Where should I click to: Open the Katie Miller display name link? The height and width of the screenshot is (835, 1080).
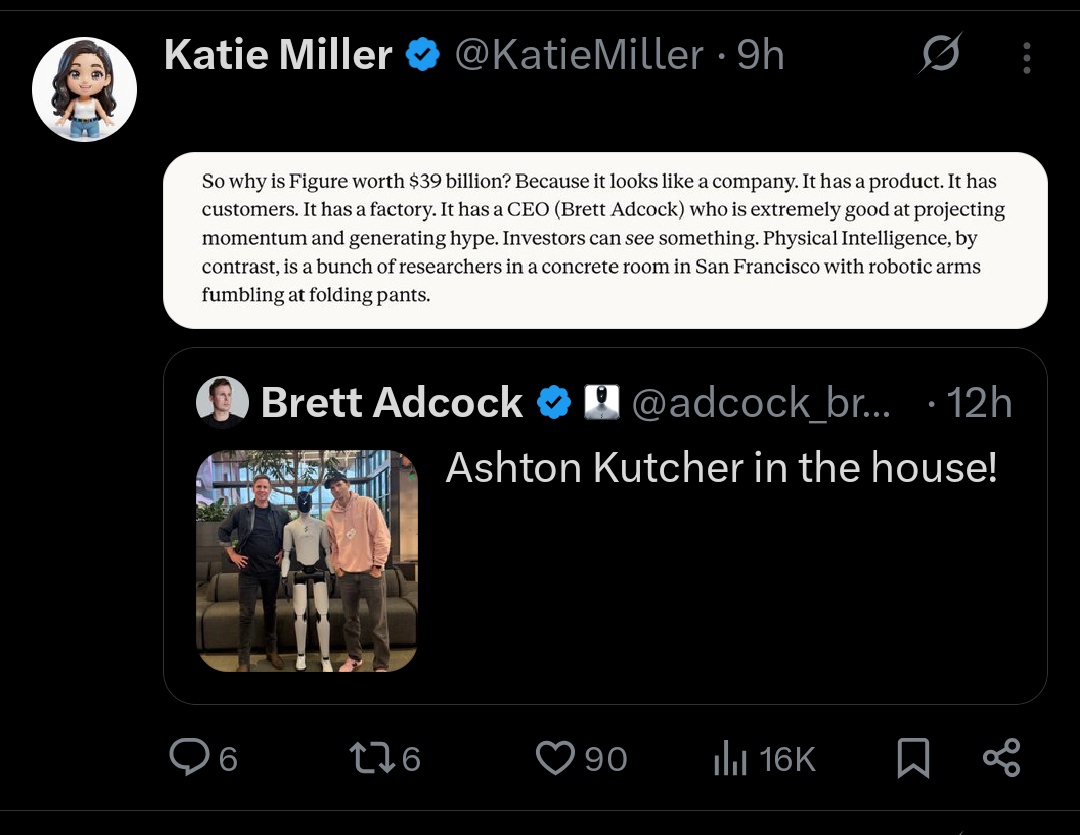277,55
